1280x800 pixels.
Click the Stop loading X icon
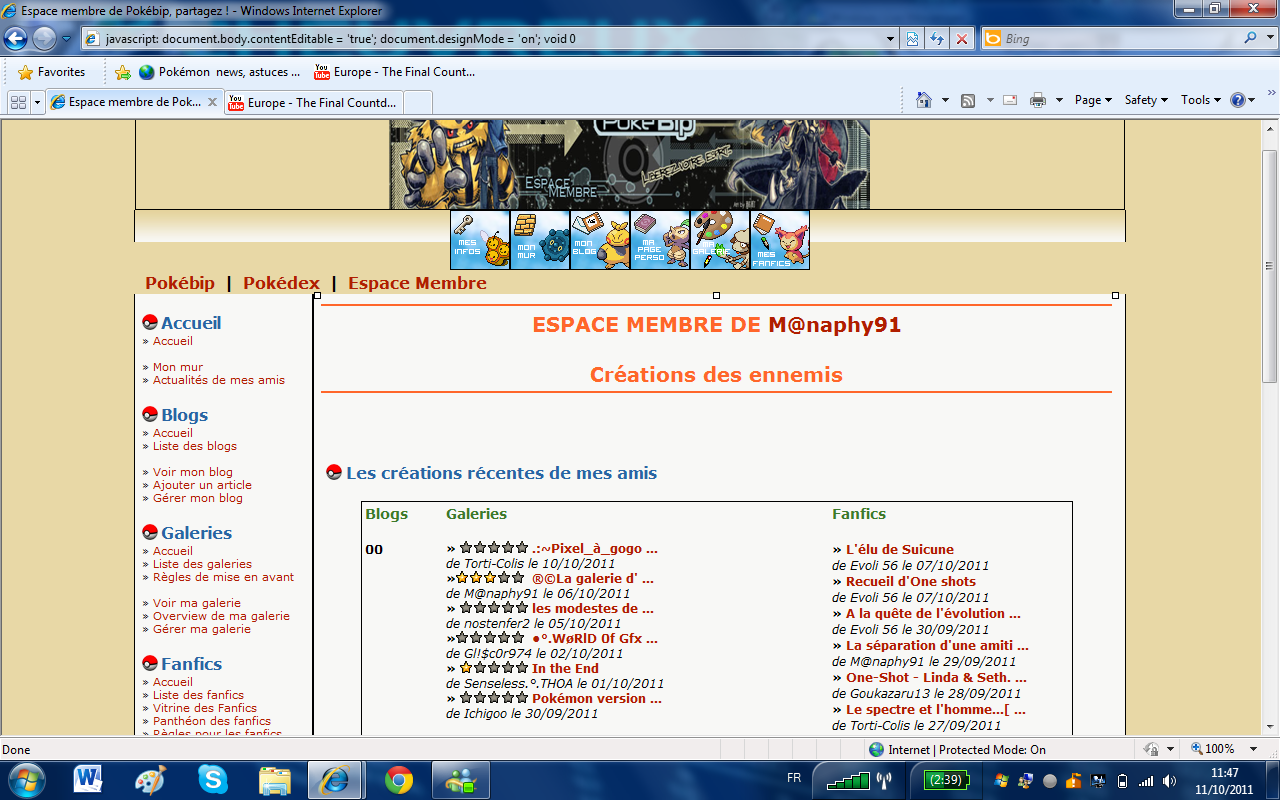(962, 39)
